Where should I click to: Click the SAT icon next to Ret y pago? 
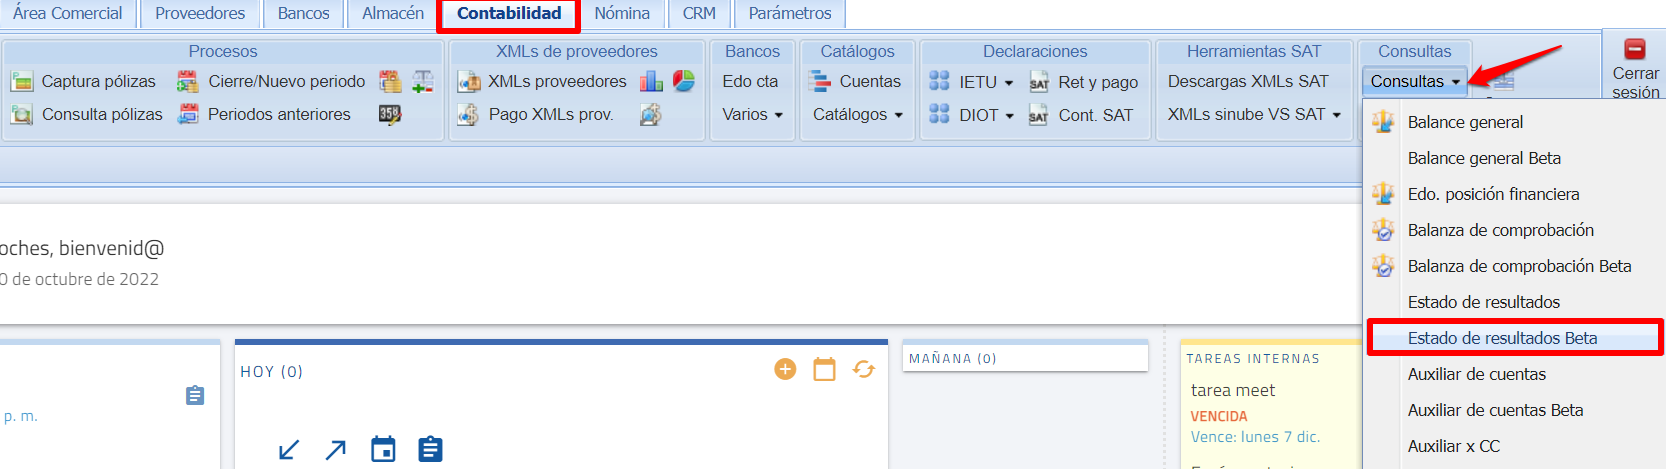coord(1039,82)
